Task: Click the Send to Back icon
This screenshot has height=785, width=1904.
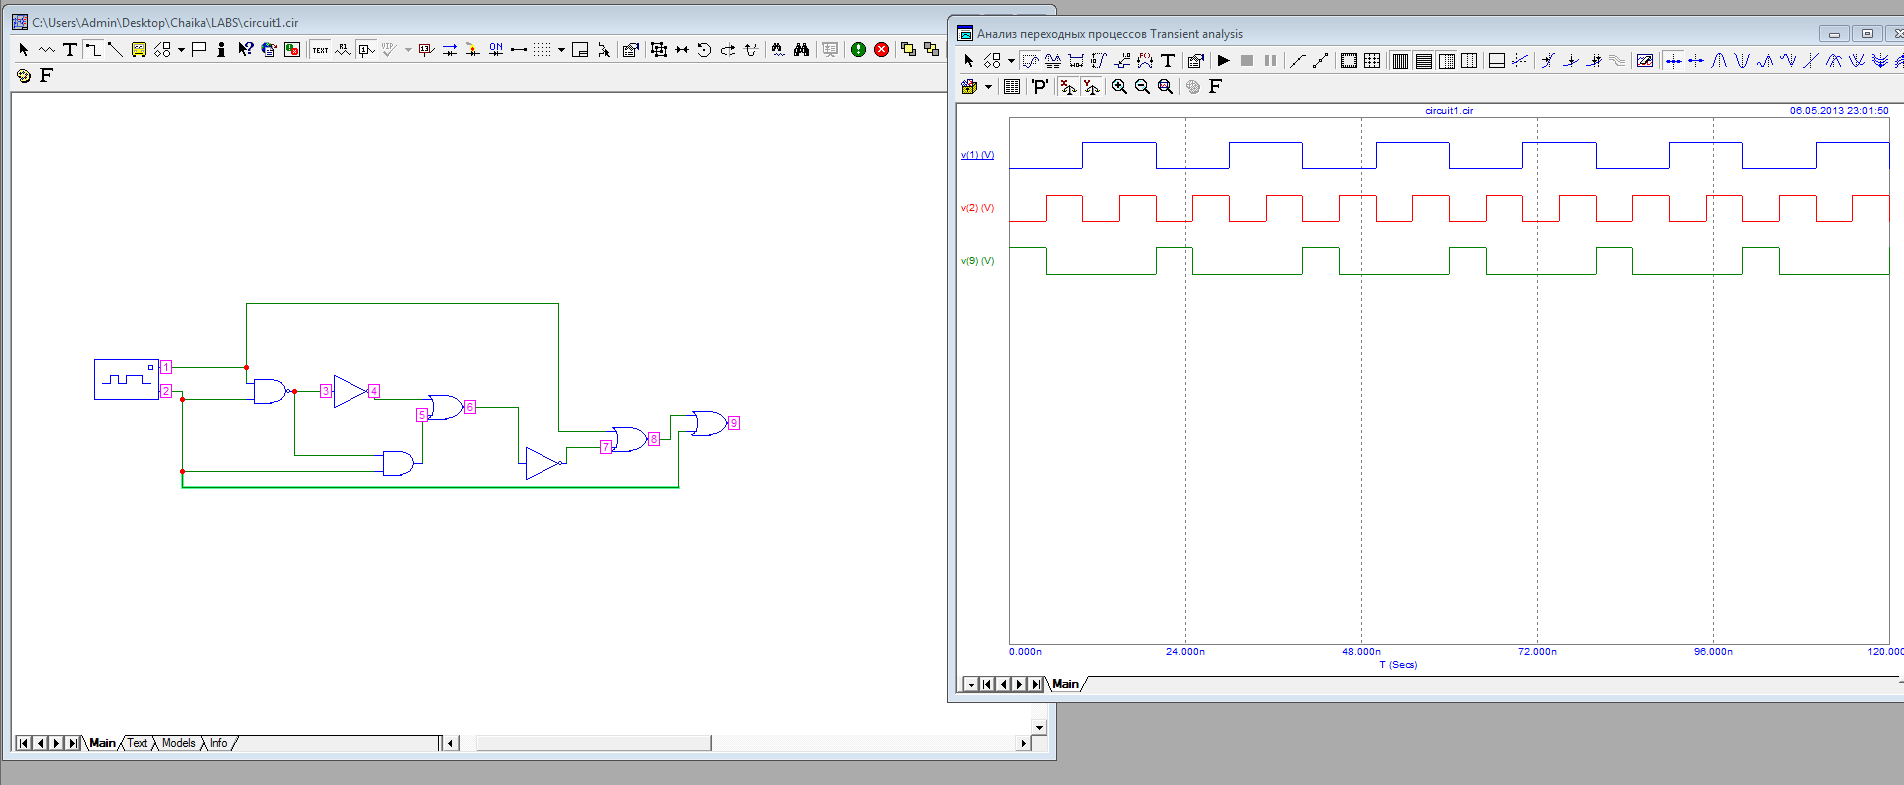Action: coord(932,49)
